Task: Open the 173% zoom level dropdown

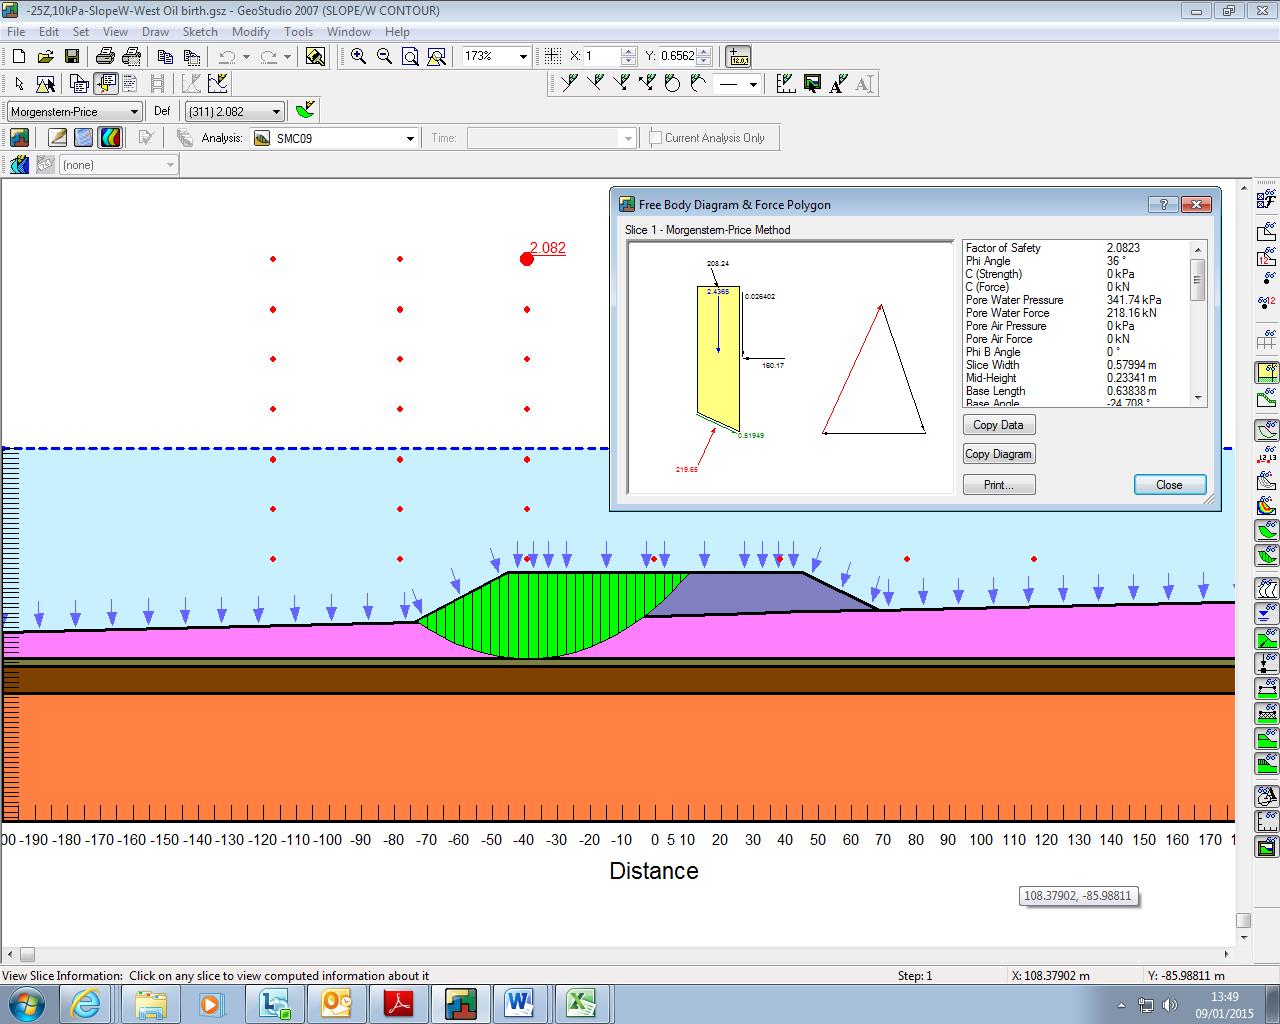Action: pyautogui.click(x=522, y=57)
